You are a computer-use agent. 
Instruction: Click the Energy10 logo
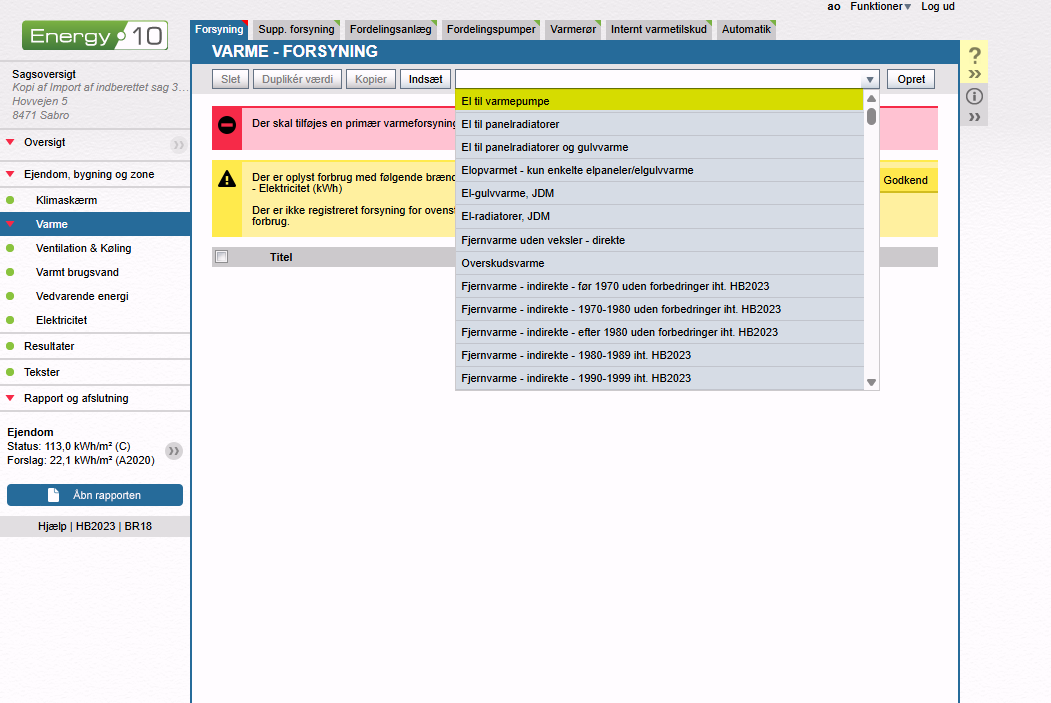95,37
